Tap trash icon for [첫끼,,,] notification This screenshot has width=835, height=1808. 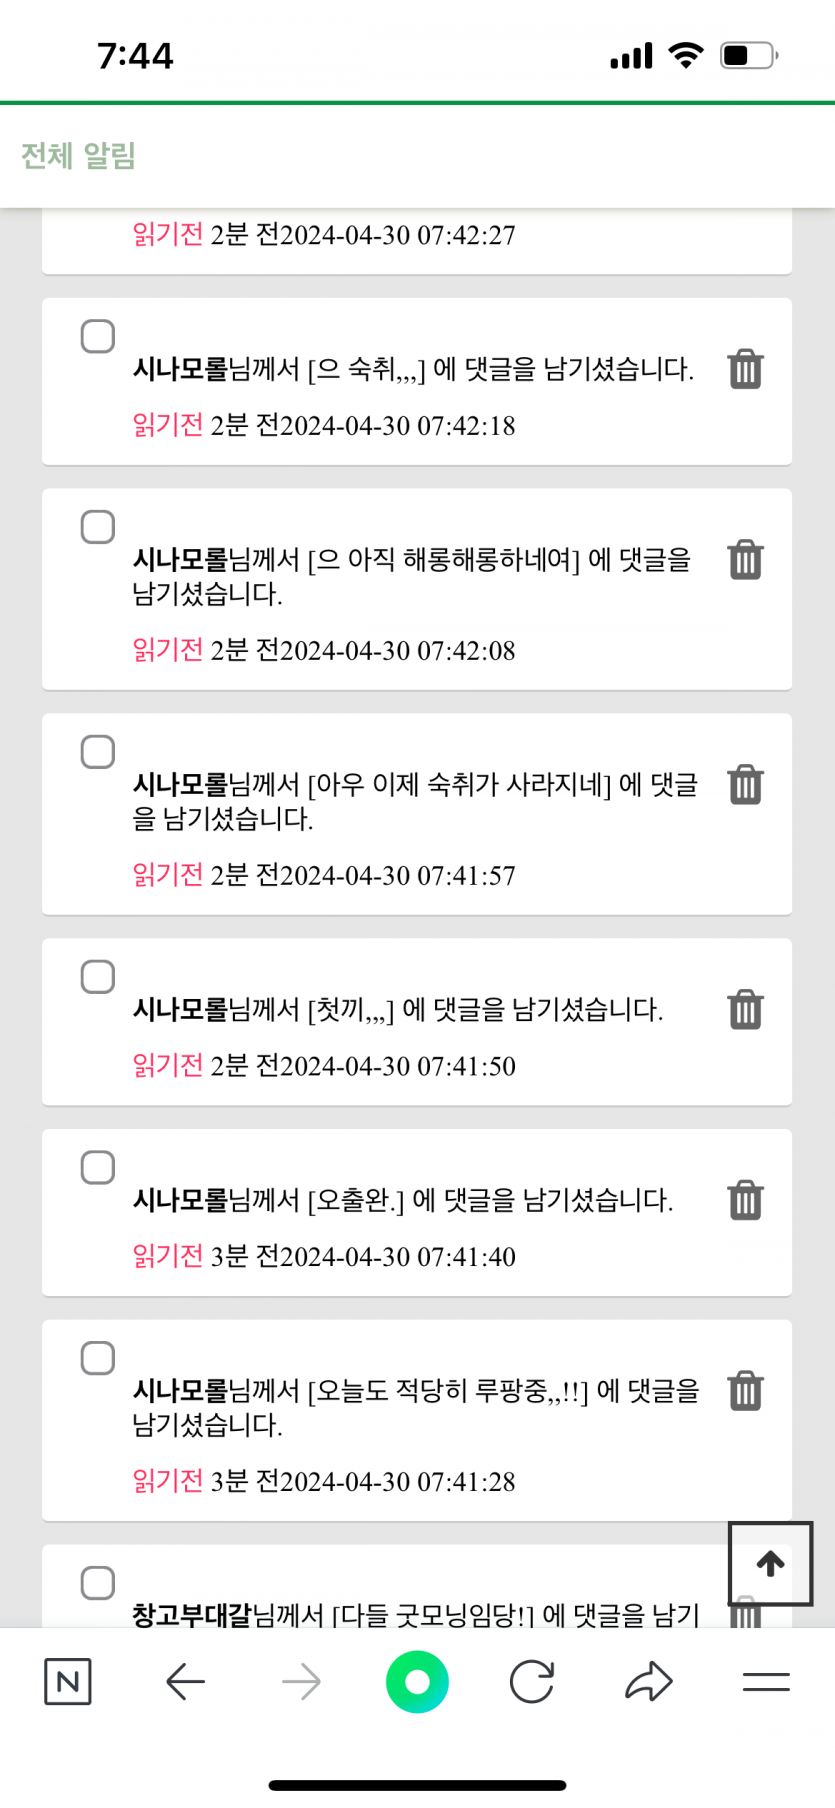pos(745,1010)
